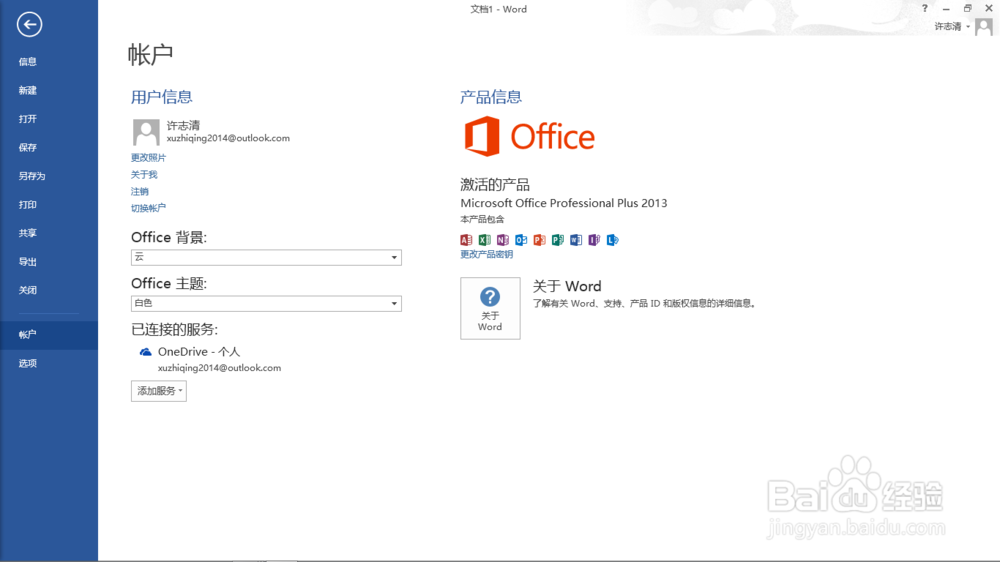1000x562 pixels.
Task: Click the OneDrive cloud icon
Action: (x=145, y=352)
